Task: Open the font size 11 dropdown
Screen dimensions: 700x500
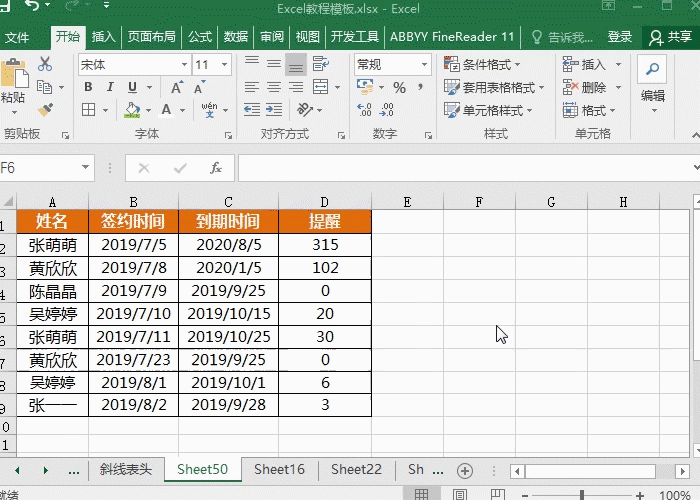Action: coord(225,65)
